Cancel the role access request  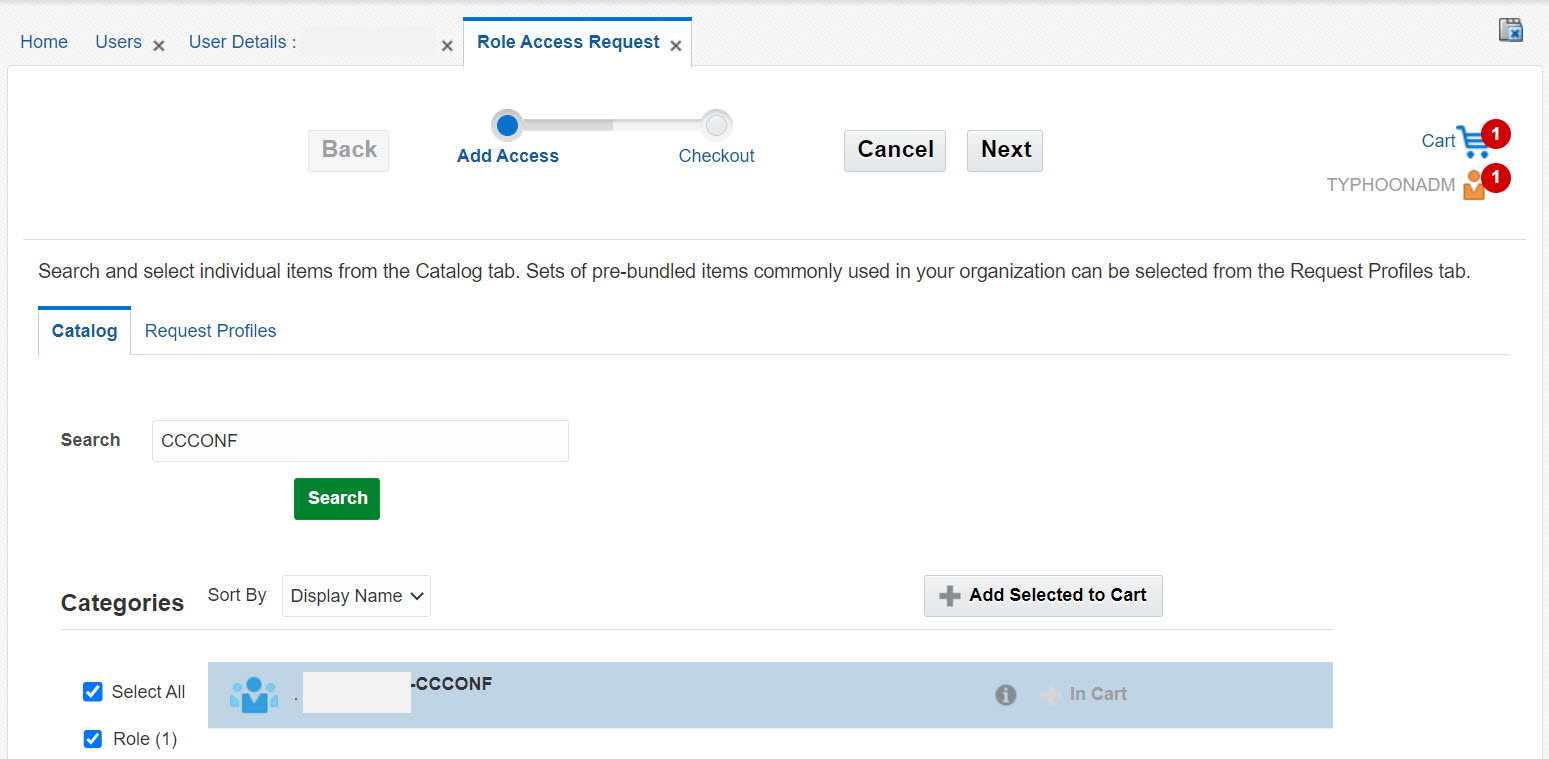[x=894, y=150]
